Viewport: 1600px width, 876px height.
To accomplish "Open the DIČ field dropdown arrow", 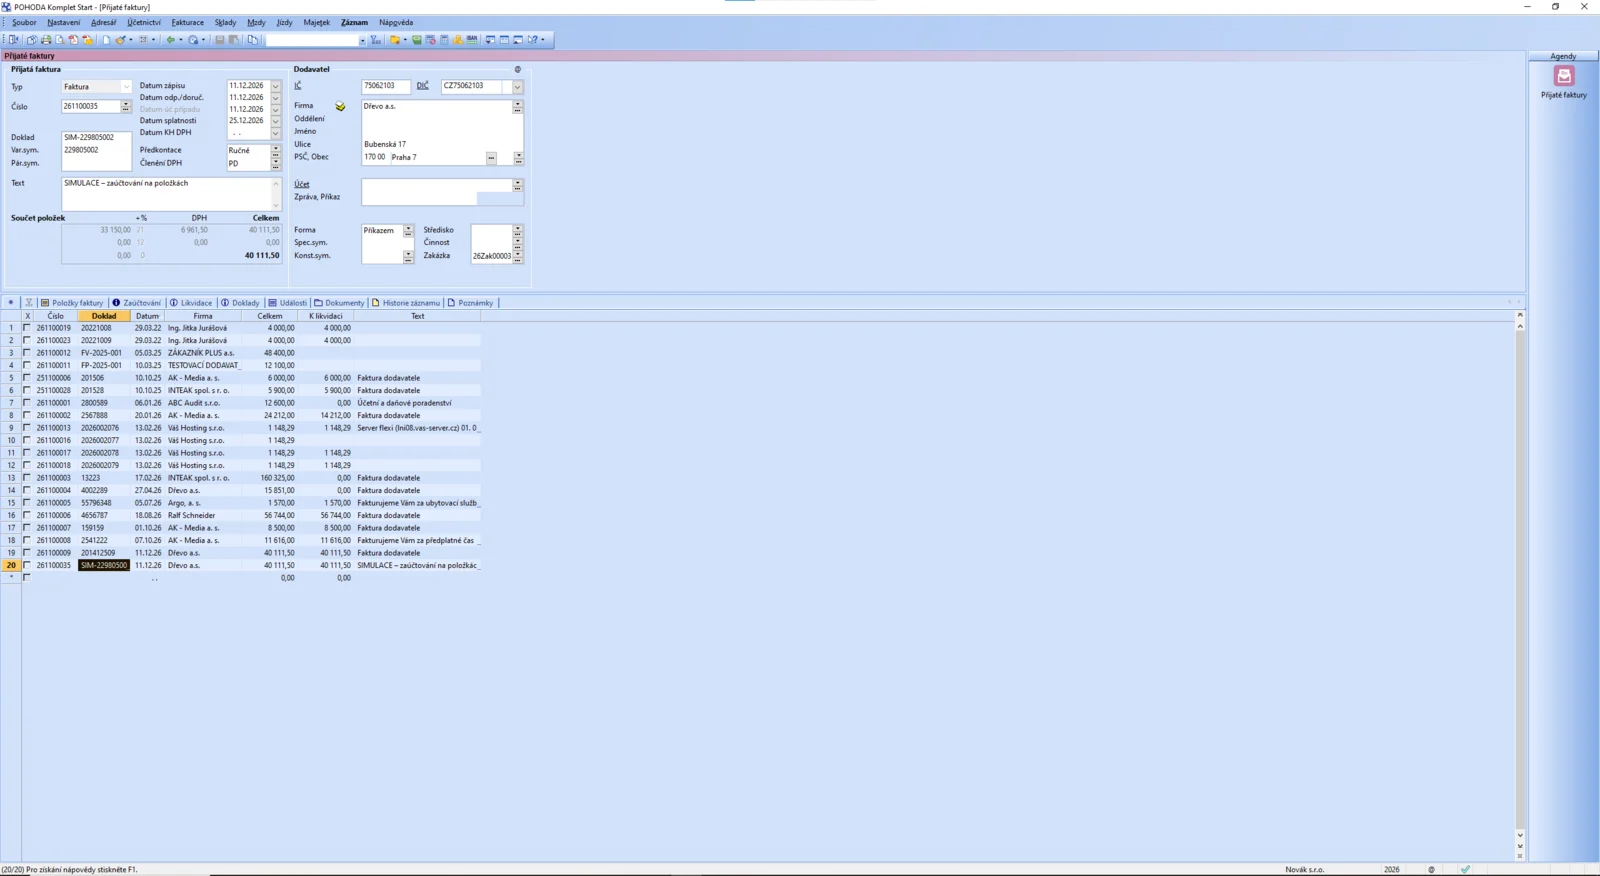I will (x=517, y=87).
